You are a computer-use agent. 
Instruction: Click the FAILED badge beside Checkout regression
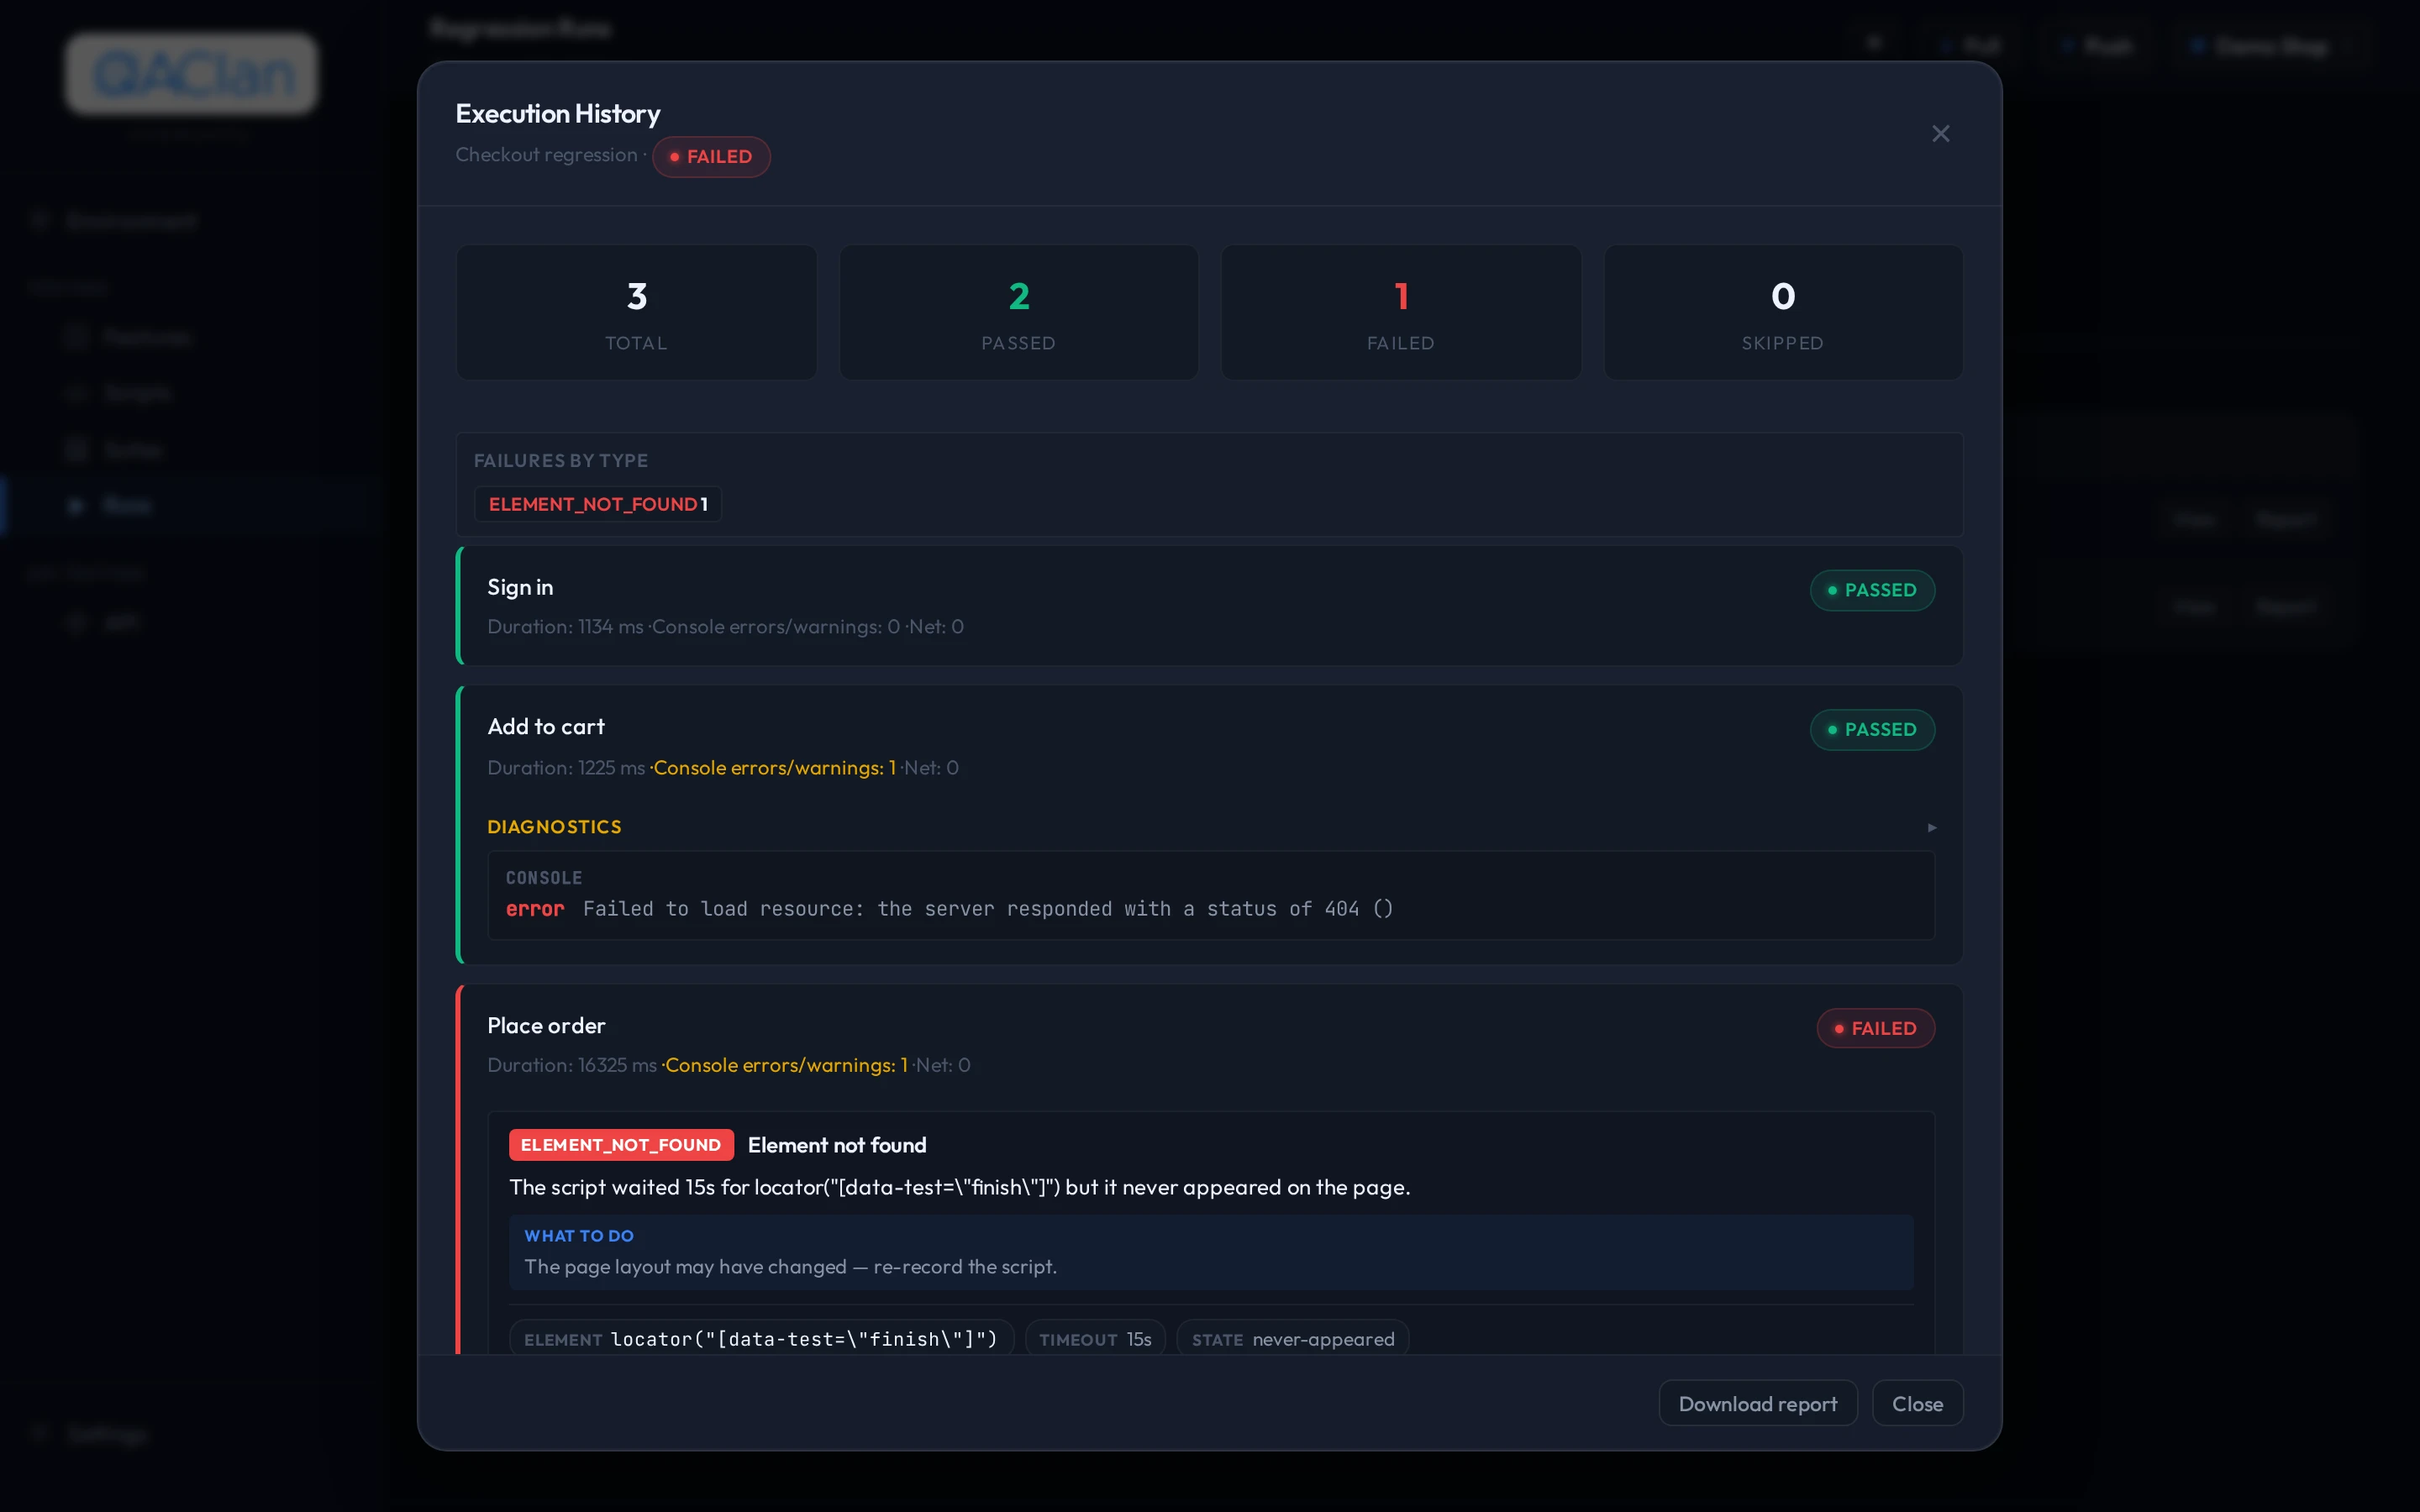click(711, 157)
